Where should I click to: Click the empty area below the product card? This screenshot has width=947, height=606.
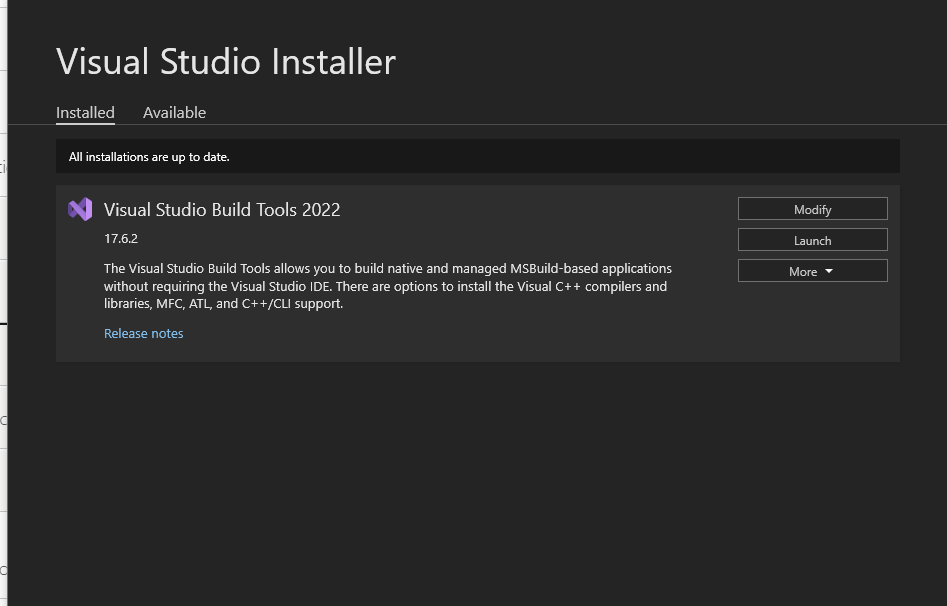click(478, 480)
